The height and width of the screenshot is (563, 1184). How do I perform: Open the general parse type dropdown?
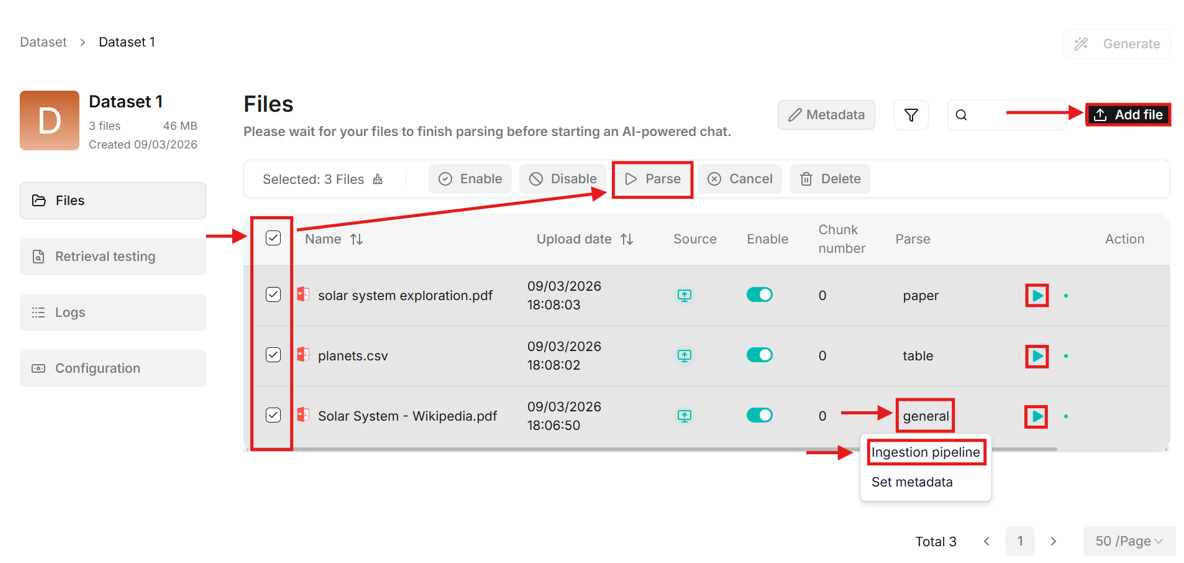(925, 416)
